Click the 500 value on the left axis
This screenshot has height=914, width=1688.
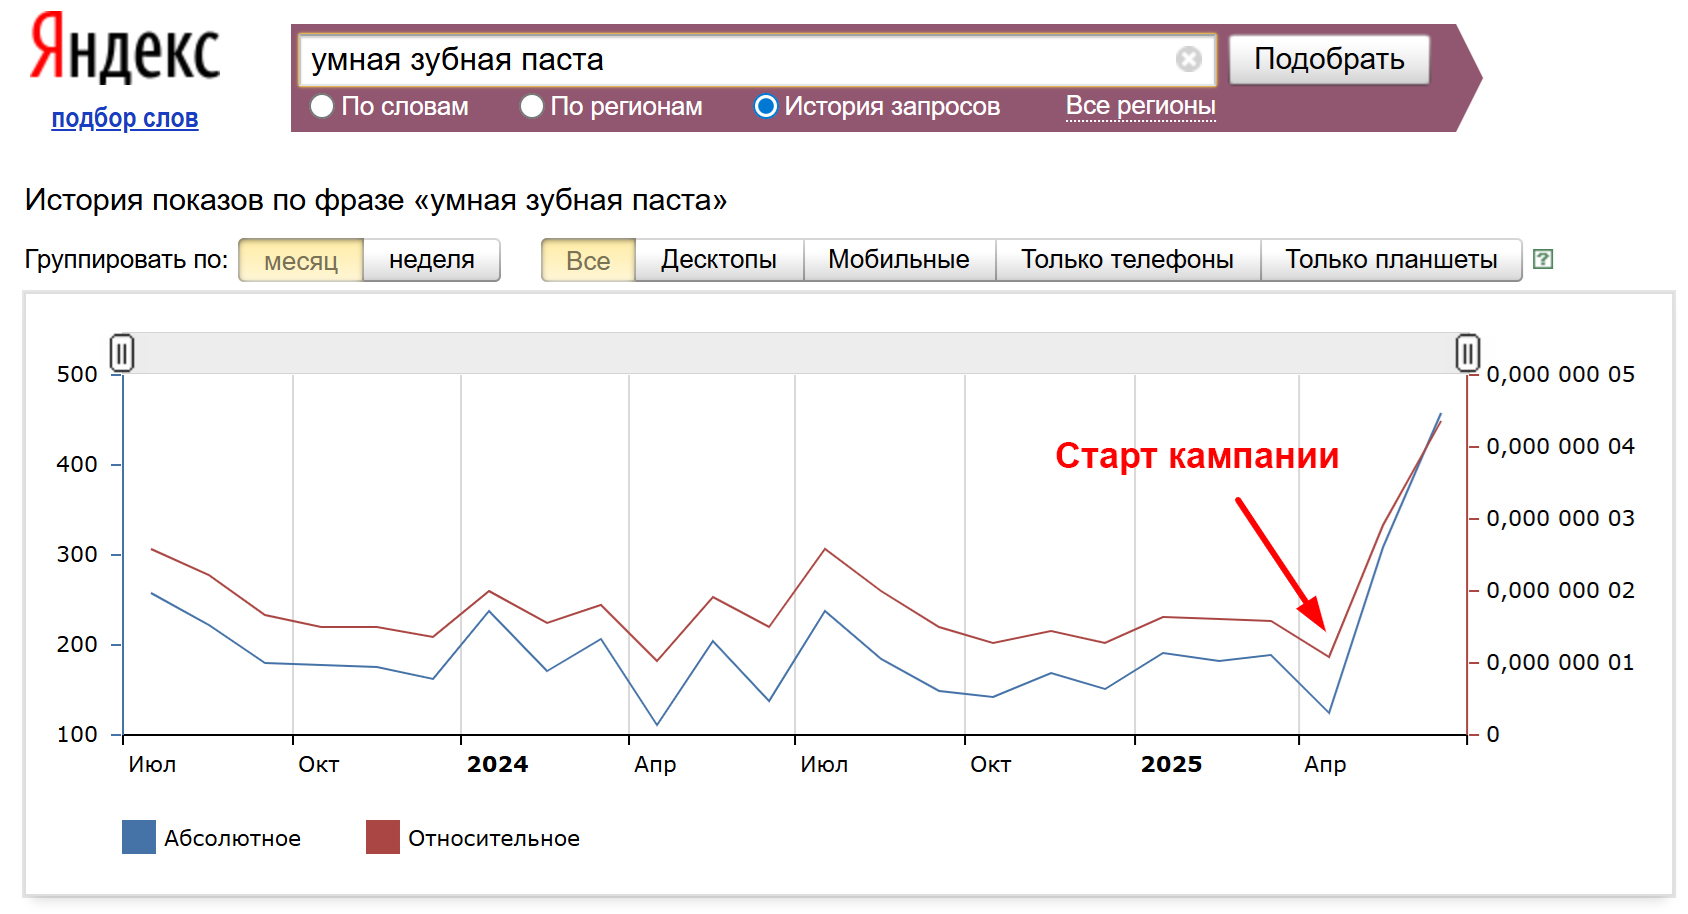[77, 374]
